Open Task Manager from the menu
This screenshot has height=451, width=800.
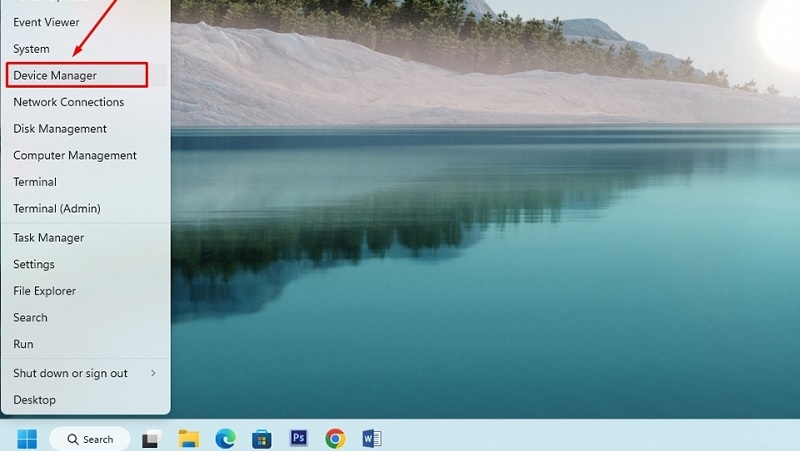[x=86, y=238]
